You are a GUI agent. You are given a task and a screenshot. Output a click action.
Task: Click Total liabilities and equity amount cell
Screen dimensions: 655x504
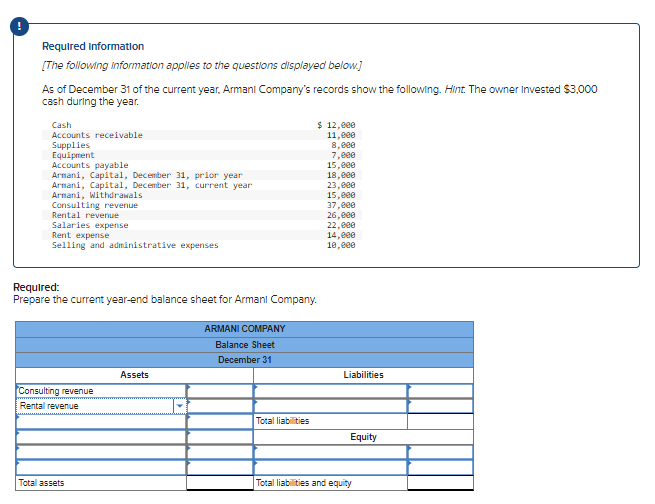tap(440, 483)
